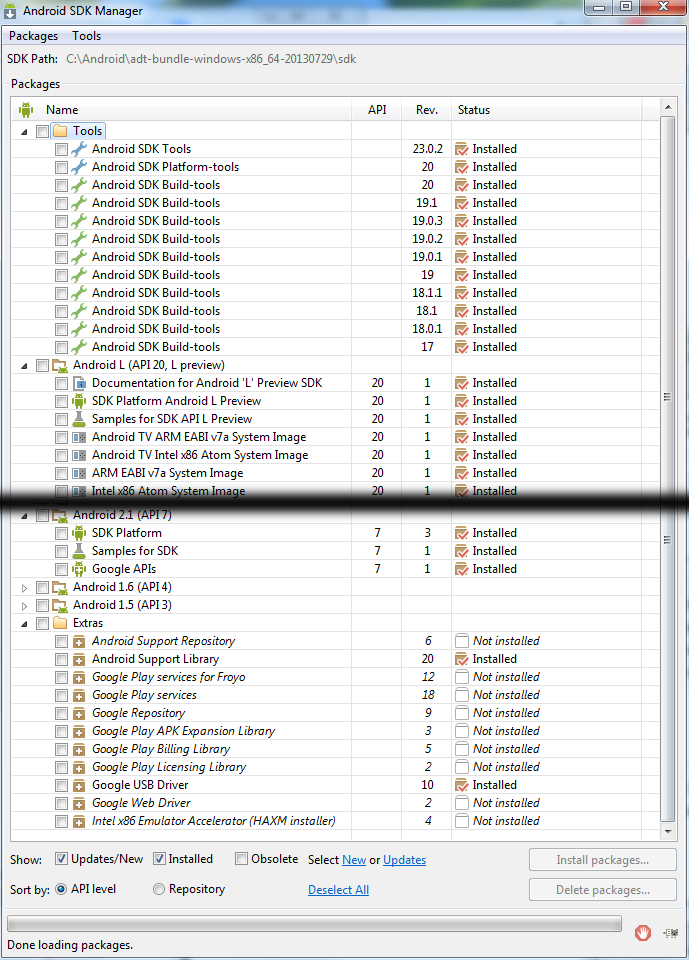
Task: Click the Google USB Driver package icon
Action: (x=79, y=785)
